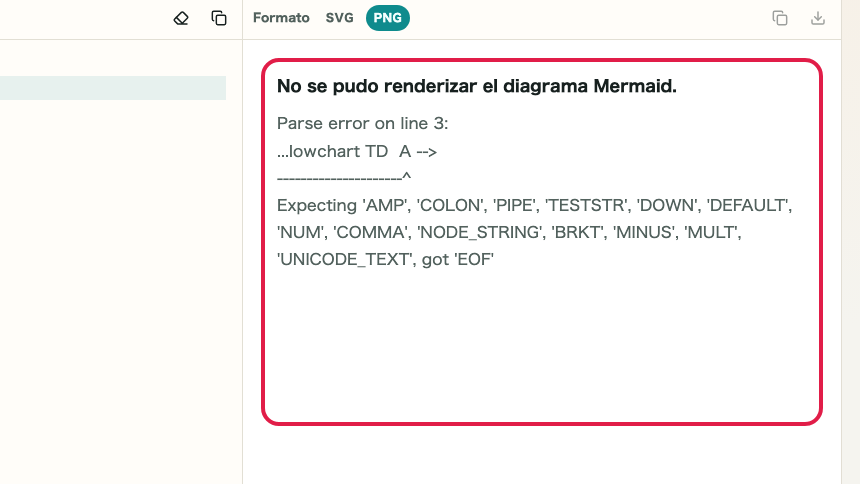Click the '...lowchart TD A -->' error line
860x484 pixels.
(357, 151)
